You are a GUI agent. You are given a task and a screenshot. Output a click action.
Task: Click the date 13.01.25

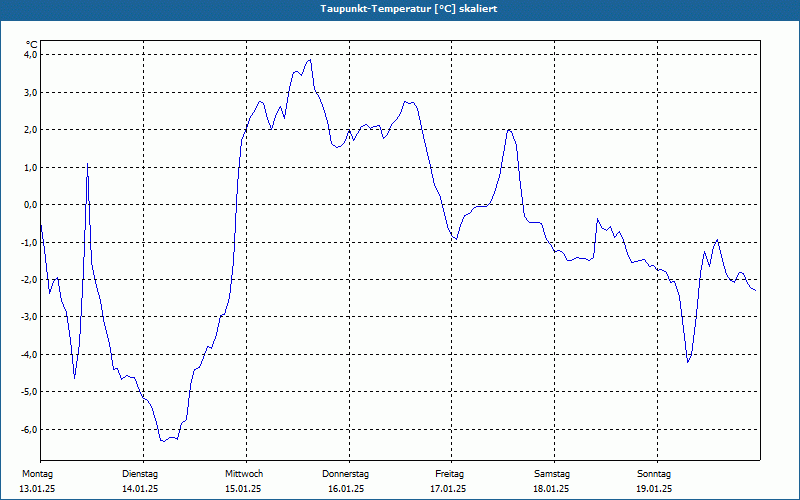pos(37,489)
